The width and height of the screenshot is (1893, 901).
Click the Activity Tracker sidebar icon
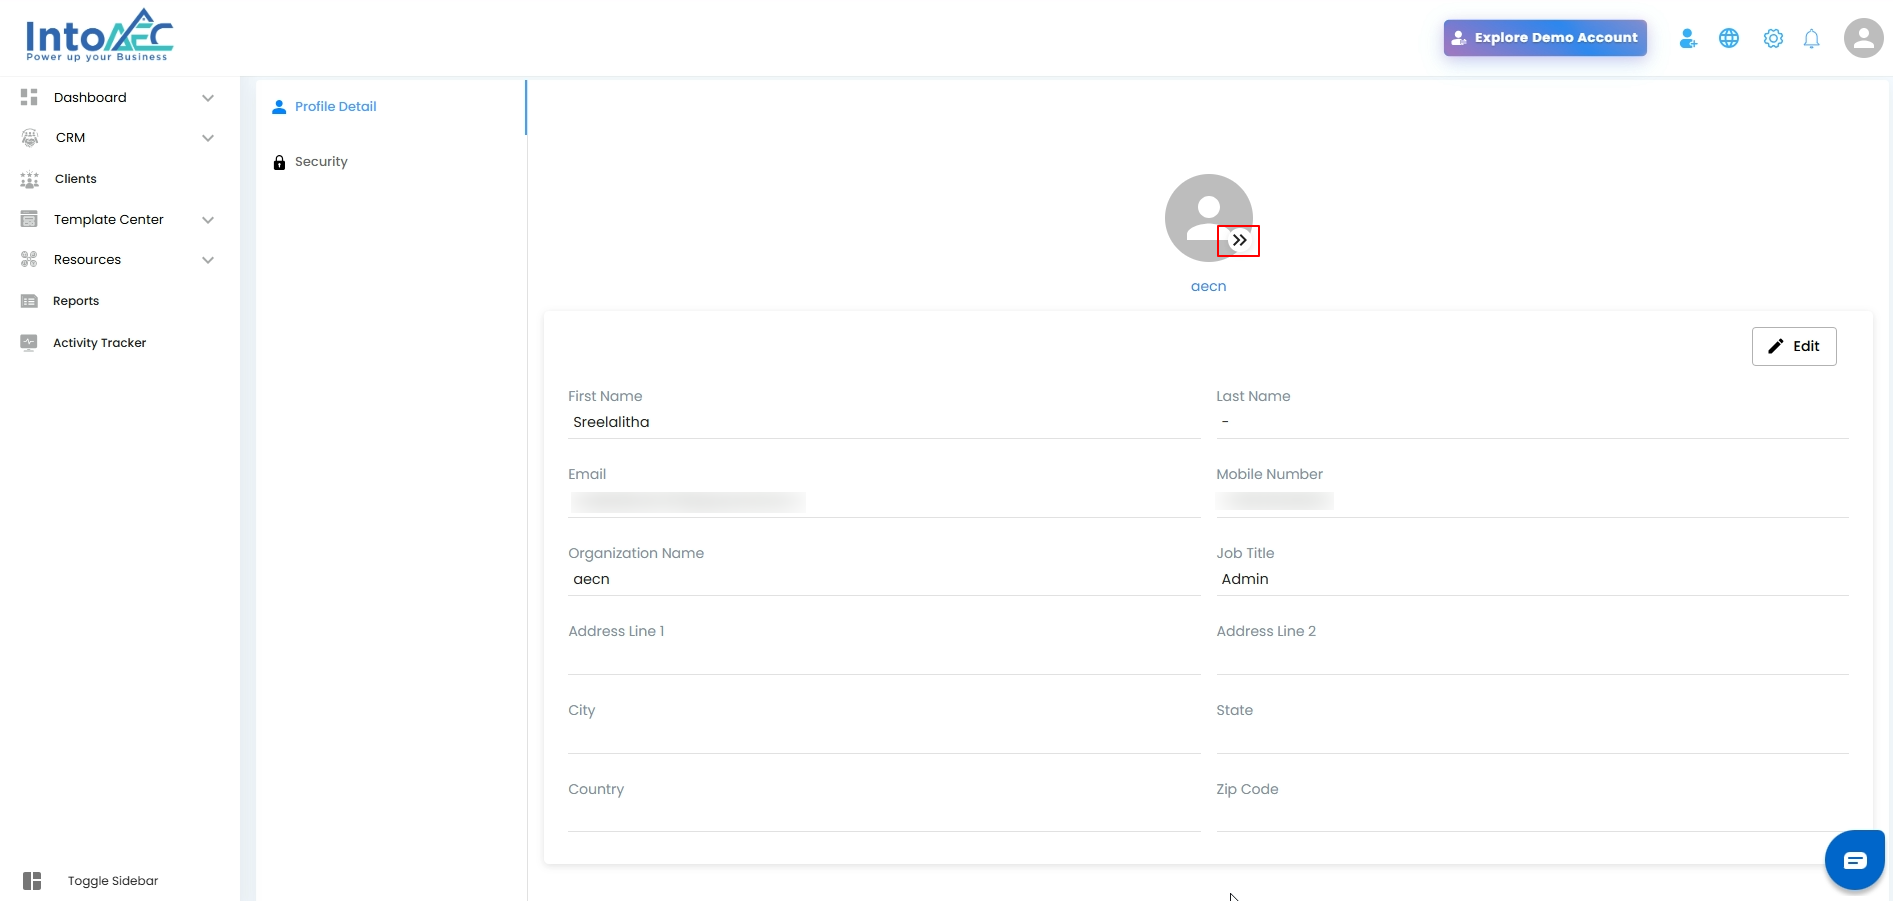click(29, 342)
